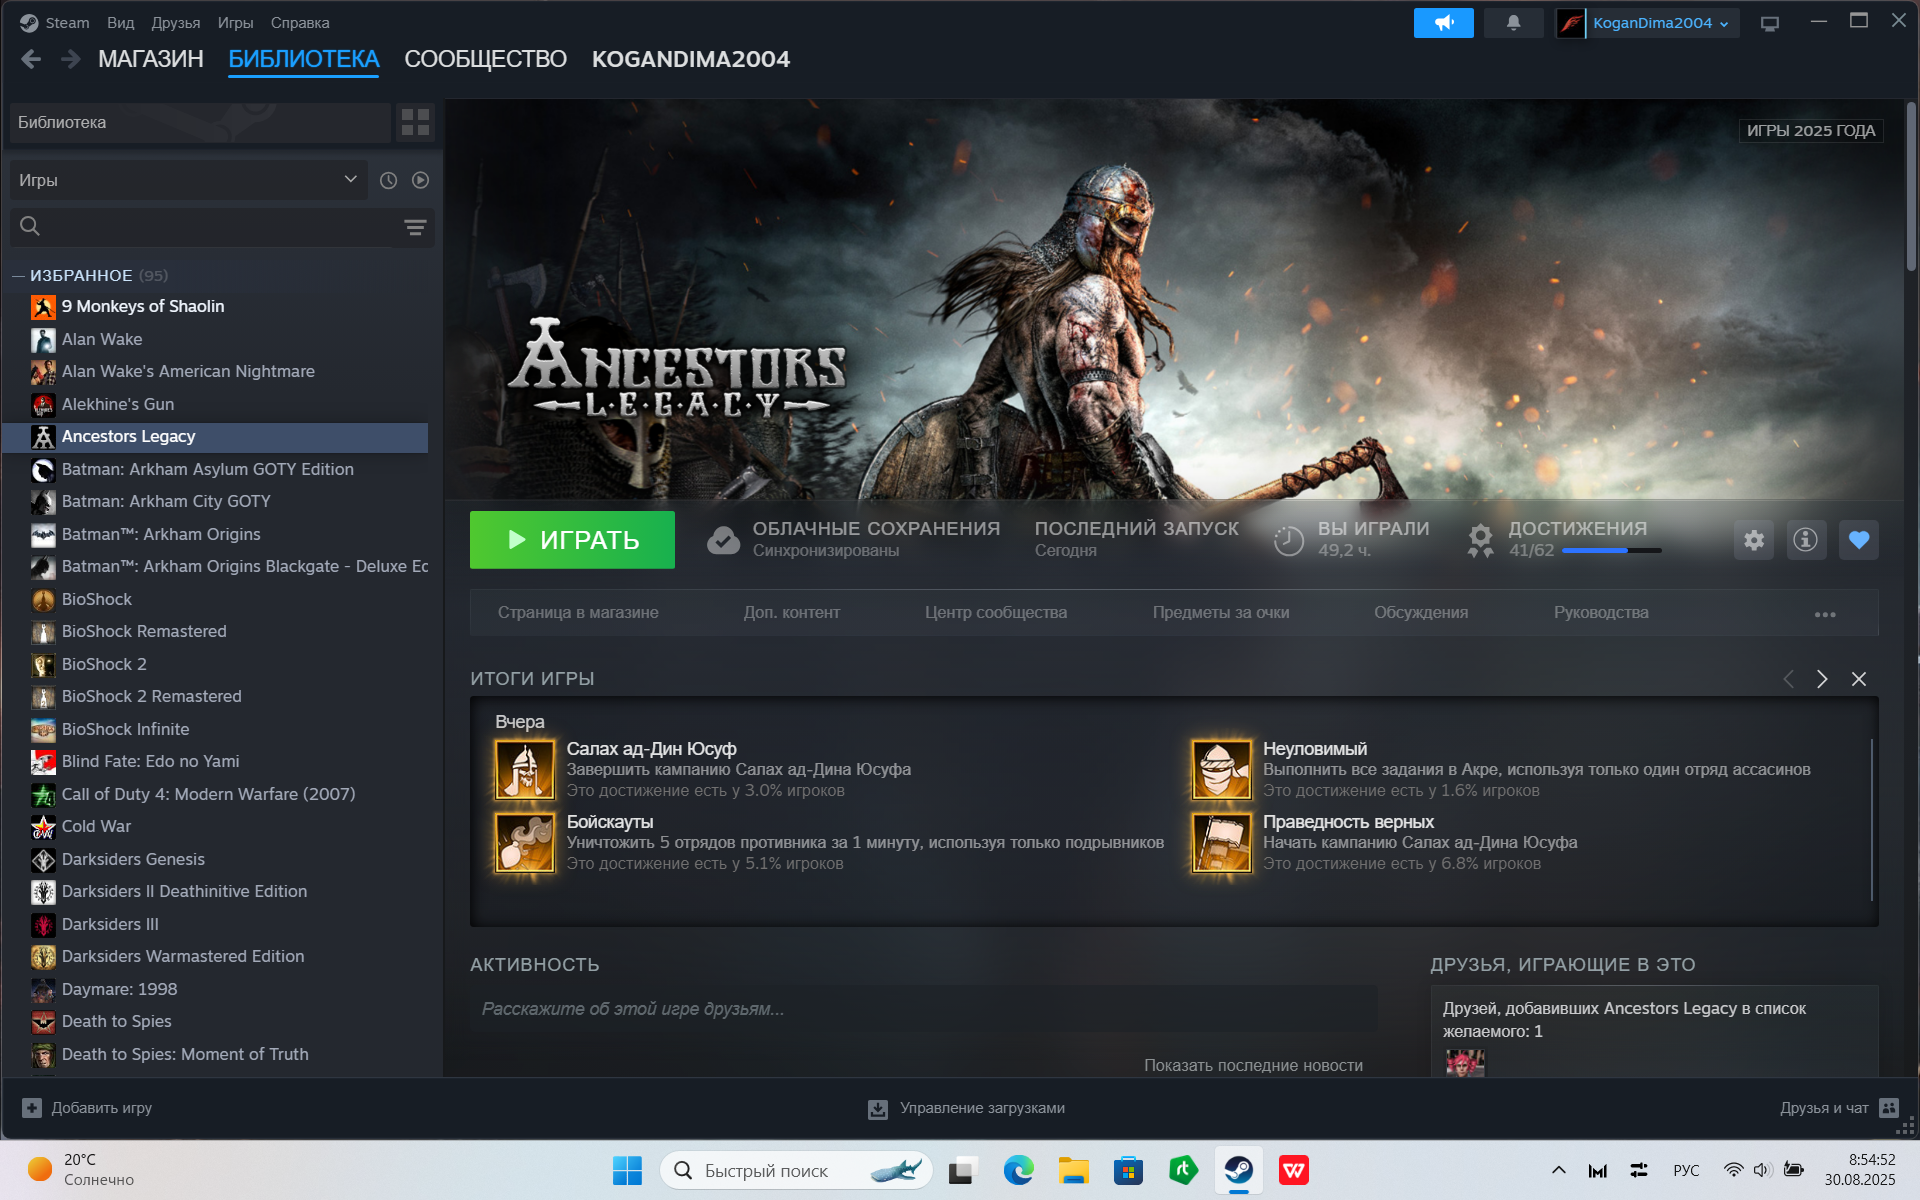Open File Explorer from taskbar
This screenshot has height=1200, width=1920.
[x=1073, y=1170]
